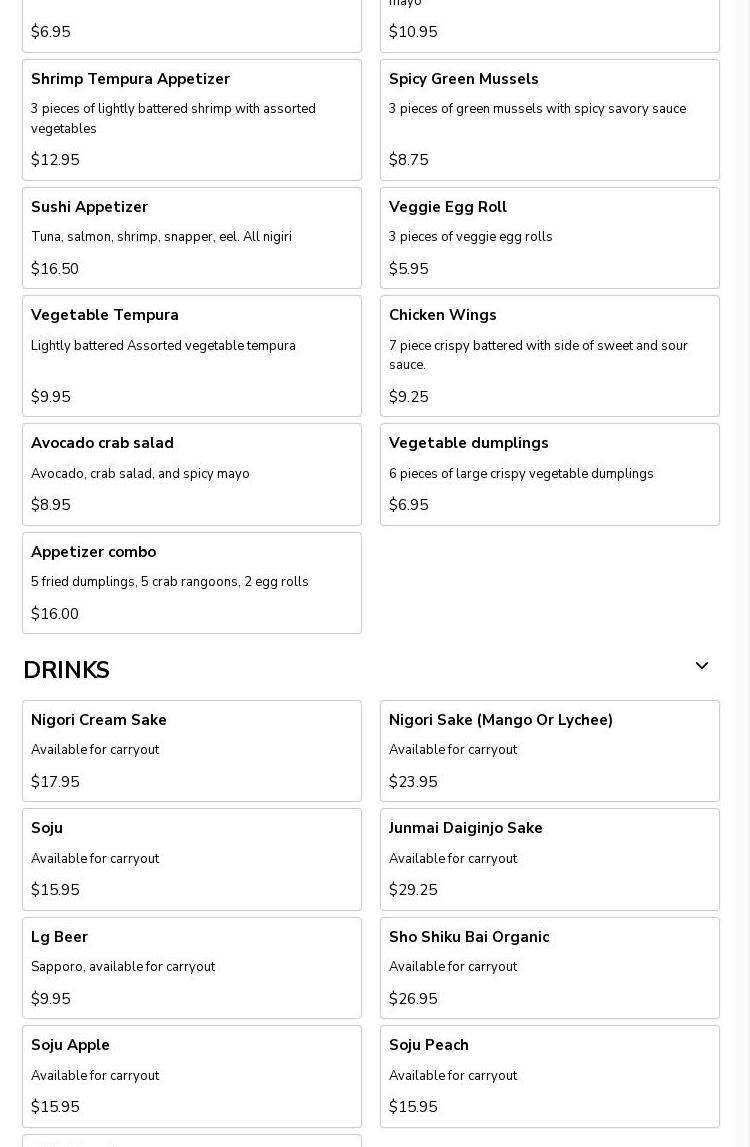Open Sho Shiku Bai Organic item
The height and width of the screenshot is (1147, 750).
[x=549, y=967]
